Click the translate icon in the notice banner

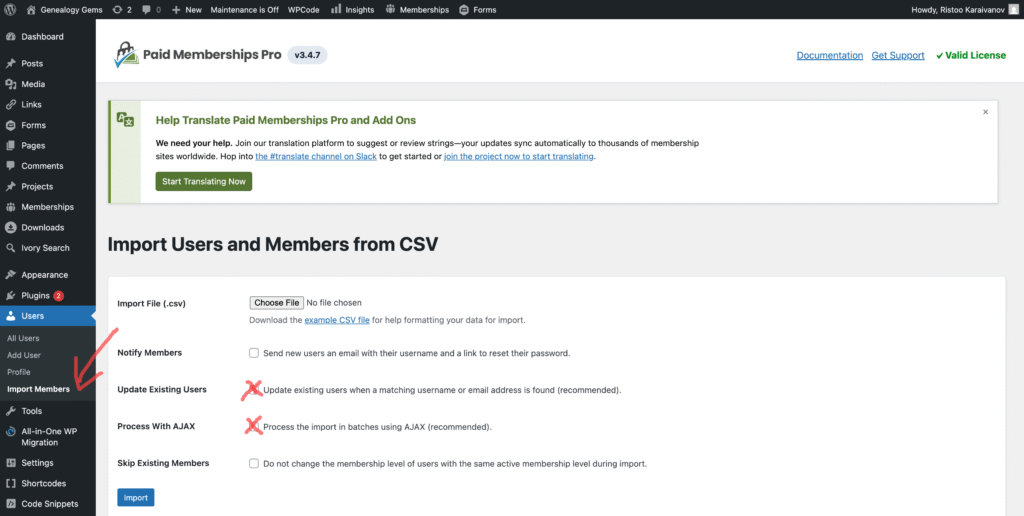pyautogui.click(x=125, y=119)
